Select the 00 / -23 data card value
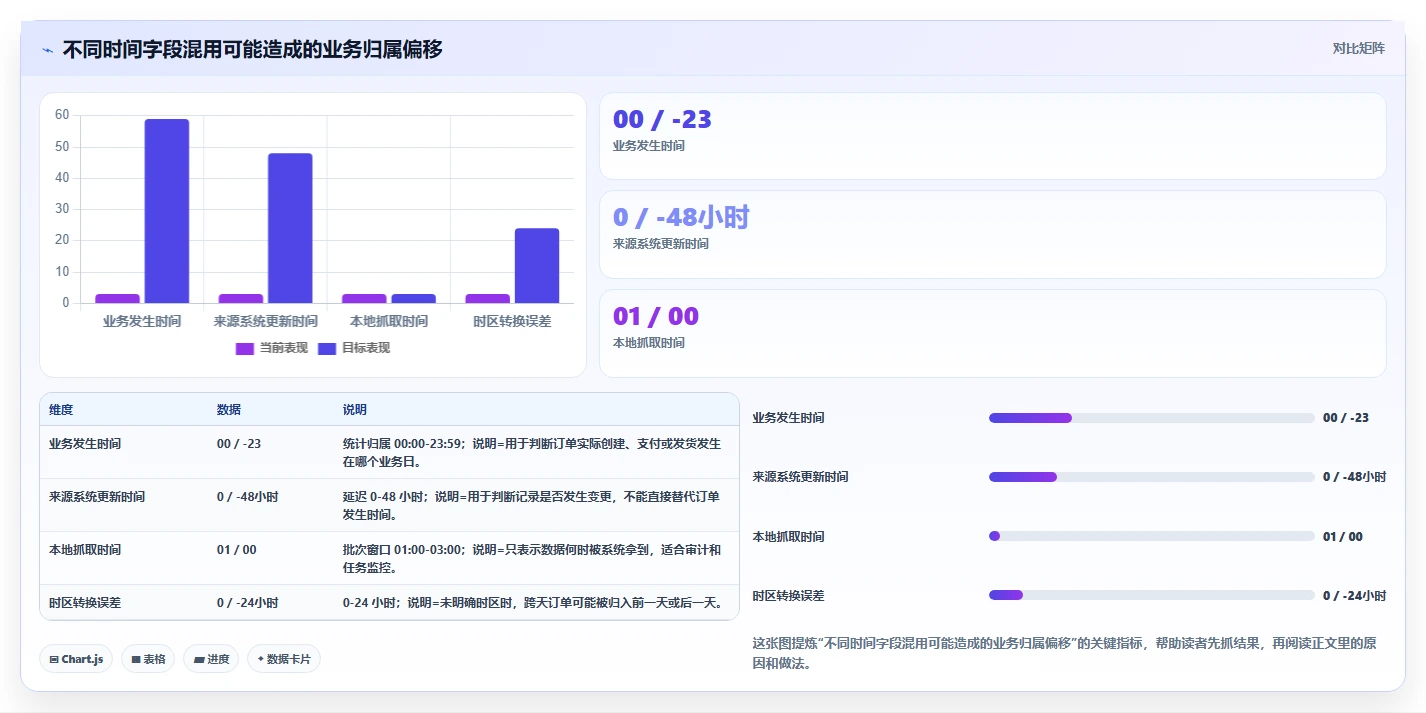 (x=662, y=119)
